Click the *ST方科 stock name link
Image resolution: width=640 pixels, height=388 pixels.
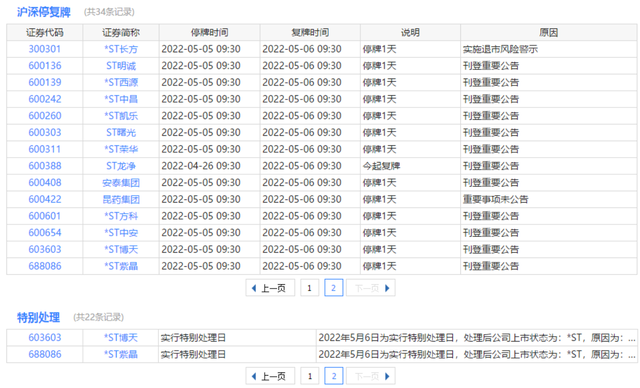(121, 216)
